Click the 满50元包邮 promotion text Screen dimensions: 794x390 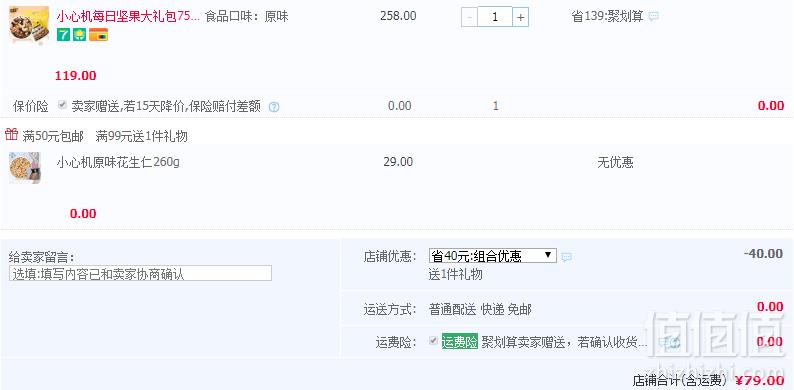(53, 136)
